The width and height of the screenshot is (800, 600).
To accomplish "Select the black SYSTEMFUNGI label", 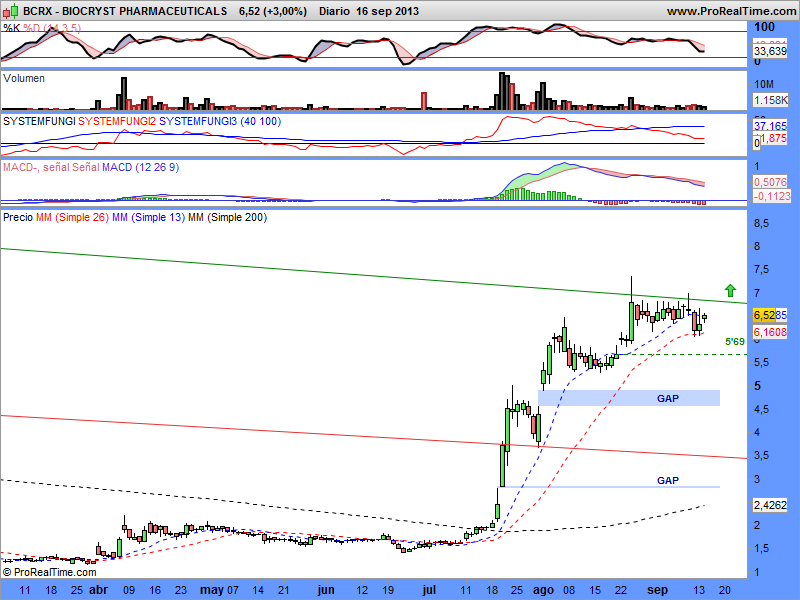I will click(x=39, y=121).
